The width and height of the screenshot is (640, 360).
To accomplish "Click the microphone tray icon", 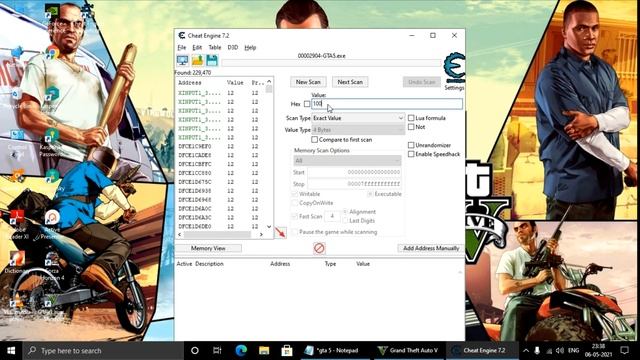I will point(537,350).
